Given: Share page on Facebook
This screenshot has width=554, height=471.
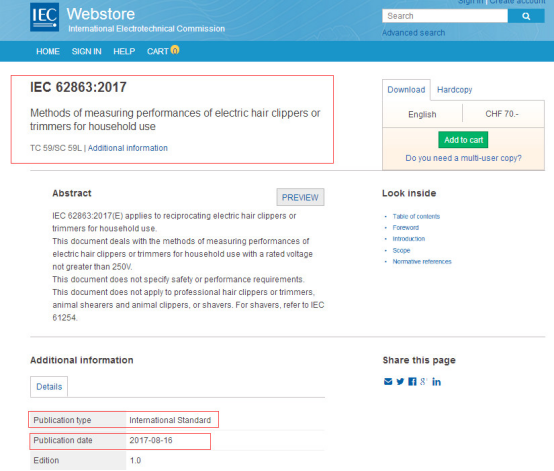Looking at the screenshot, I should tap(412, 382).
